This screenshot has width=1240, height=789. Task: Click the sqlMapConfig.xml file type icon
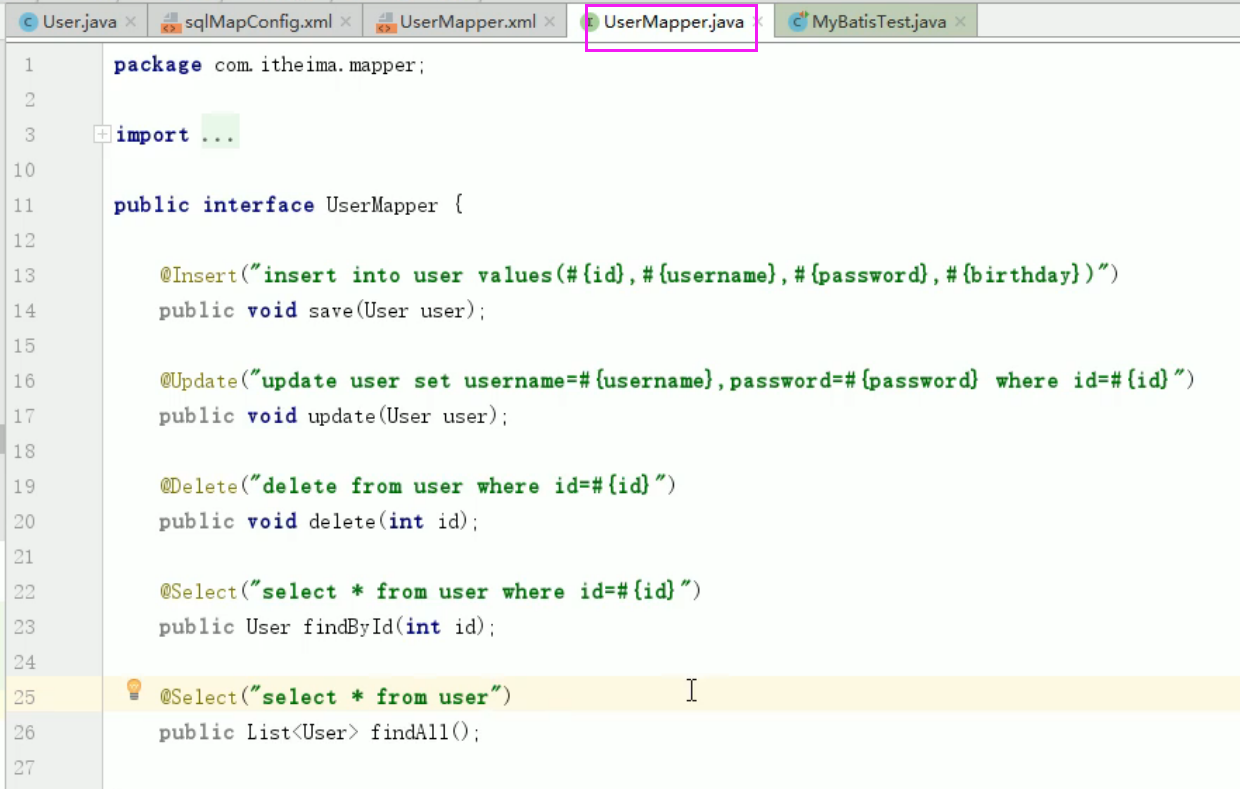(170, 22)
